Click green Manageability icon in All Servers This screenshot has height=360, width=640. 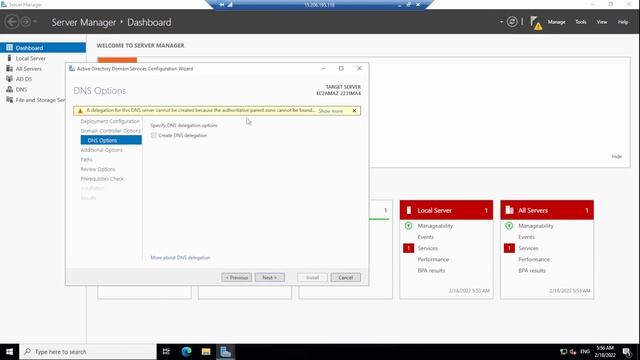click(x=509, y=225)
